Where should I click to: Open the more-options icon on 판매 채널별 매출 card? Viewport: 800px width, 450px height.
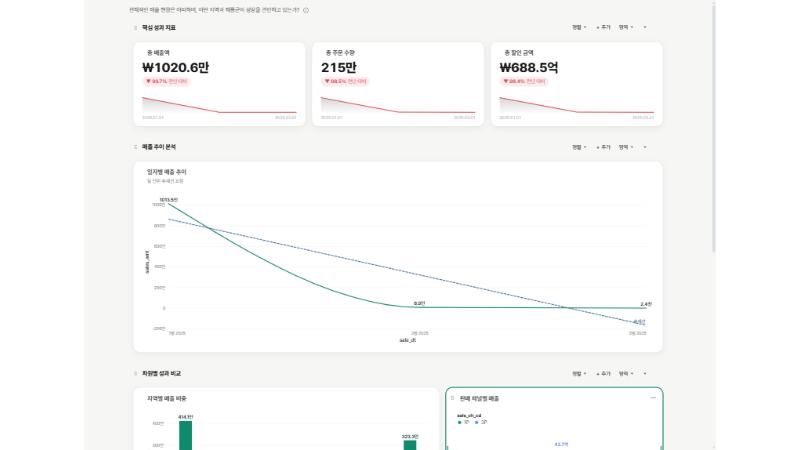(653, 397)
